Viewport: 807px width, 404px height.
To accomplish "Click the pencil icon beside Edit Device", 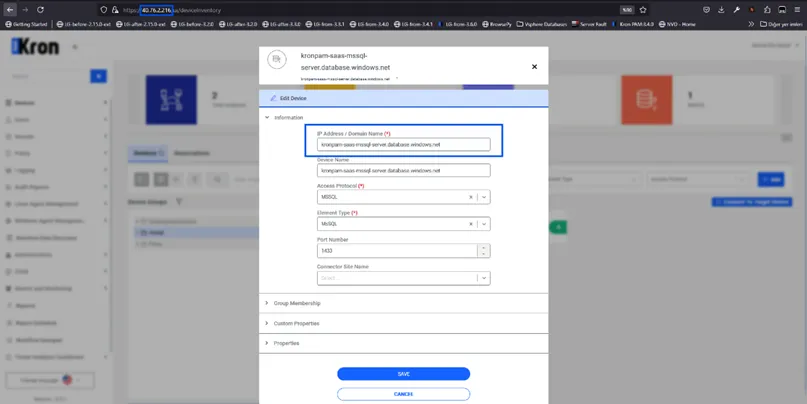I will [x=273, y=98].
